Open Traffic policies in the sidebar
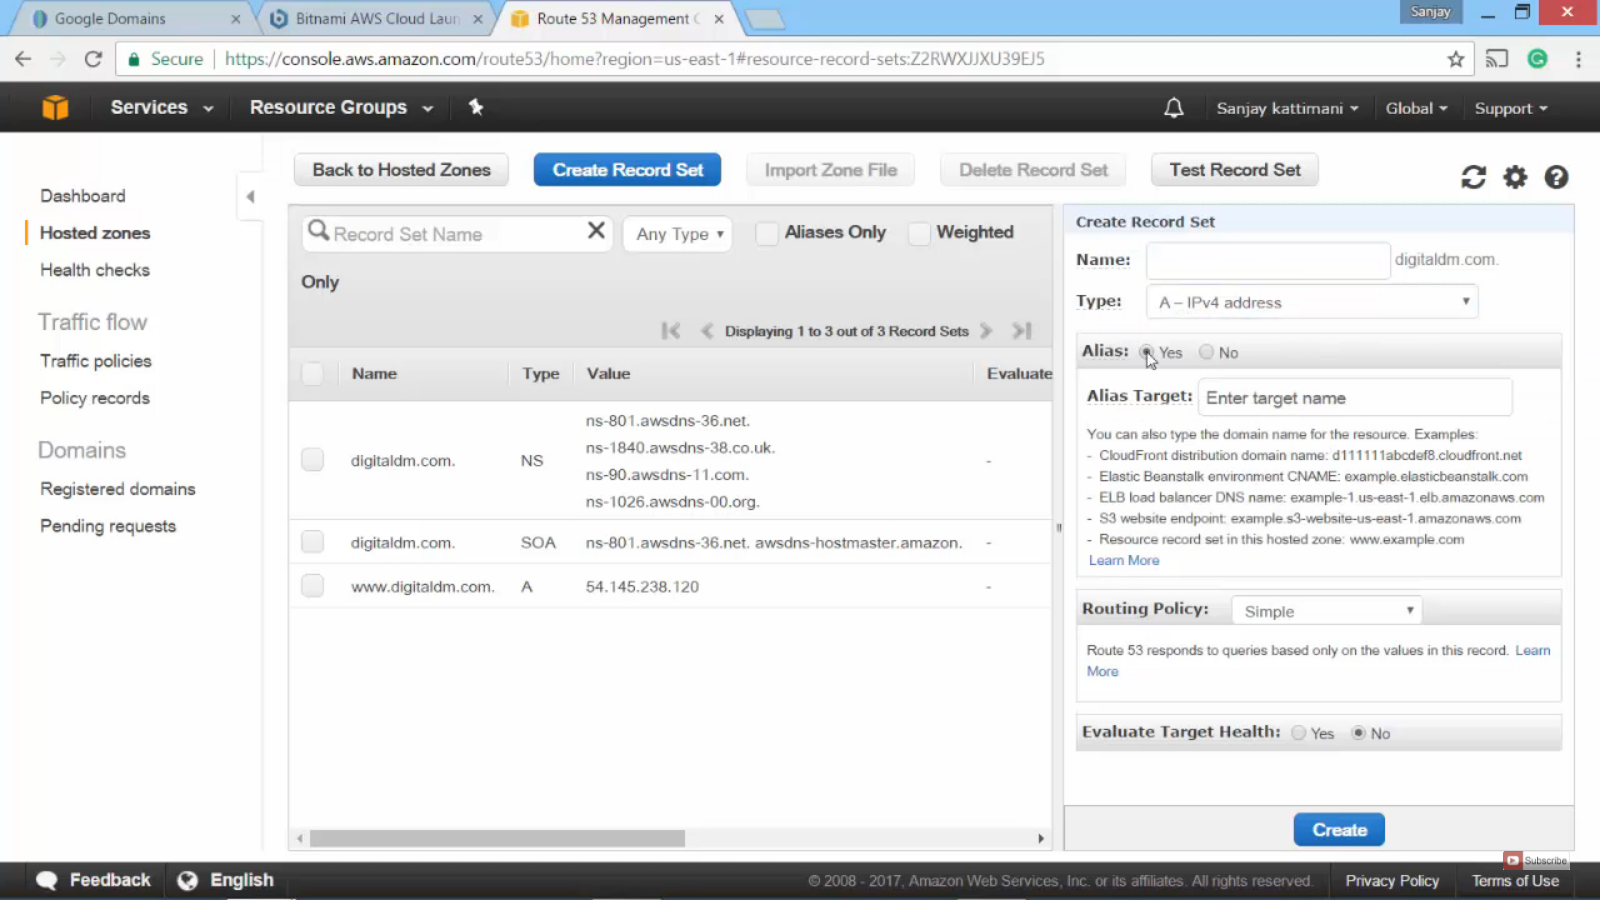Screen dimensions: 1600x900 [96, 361]
